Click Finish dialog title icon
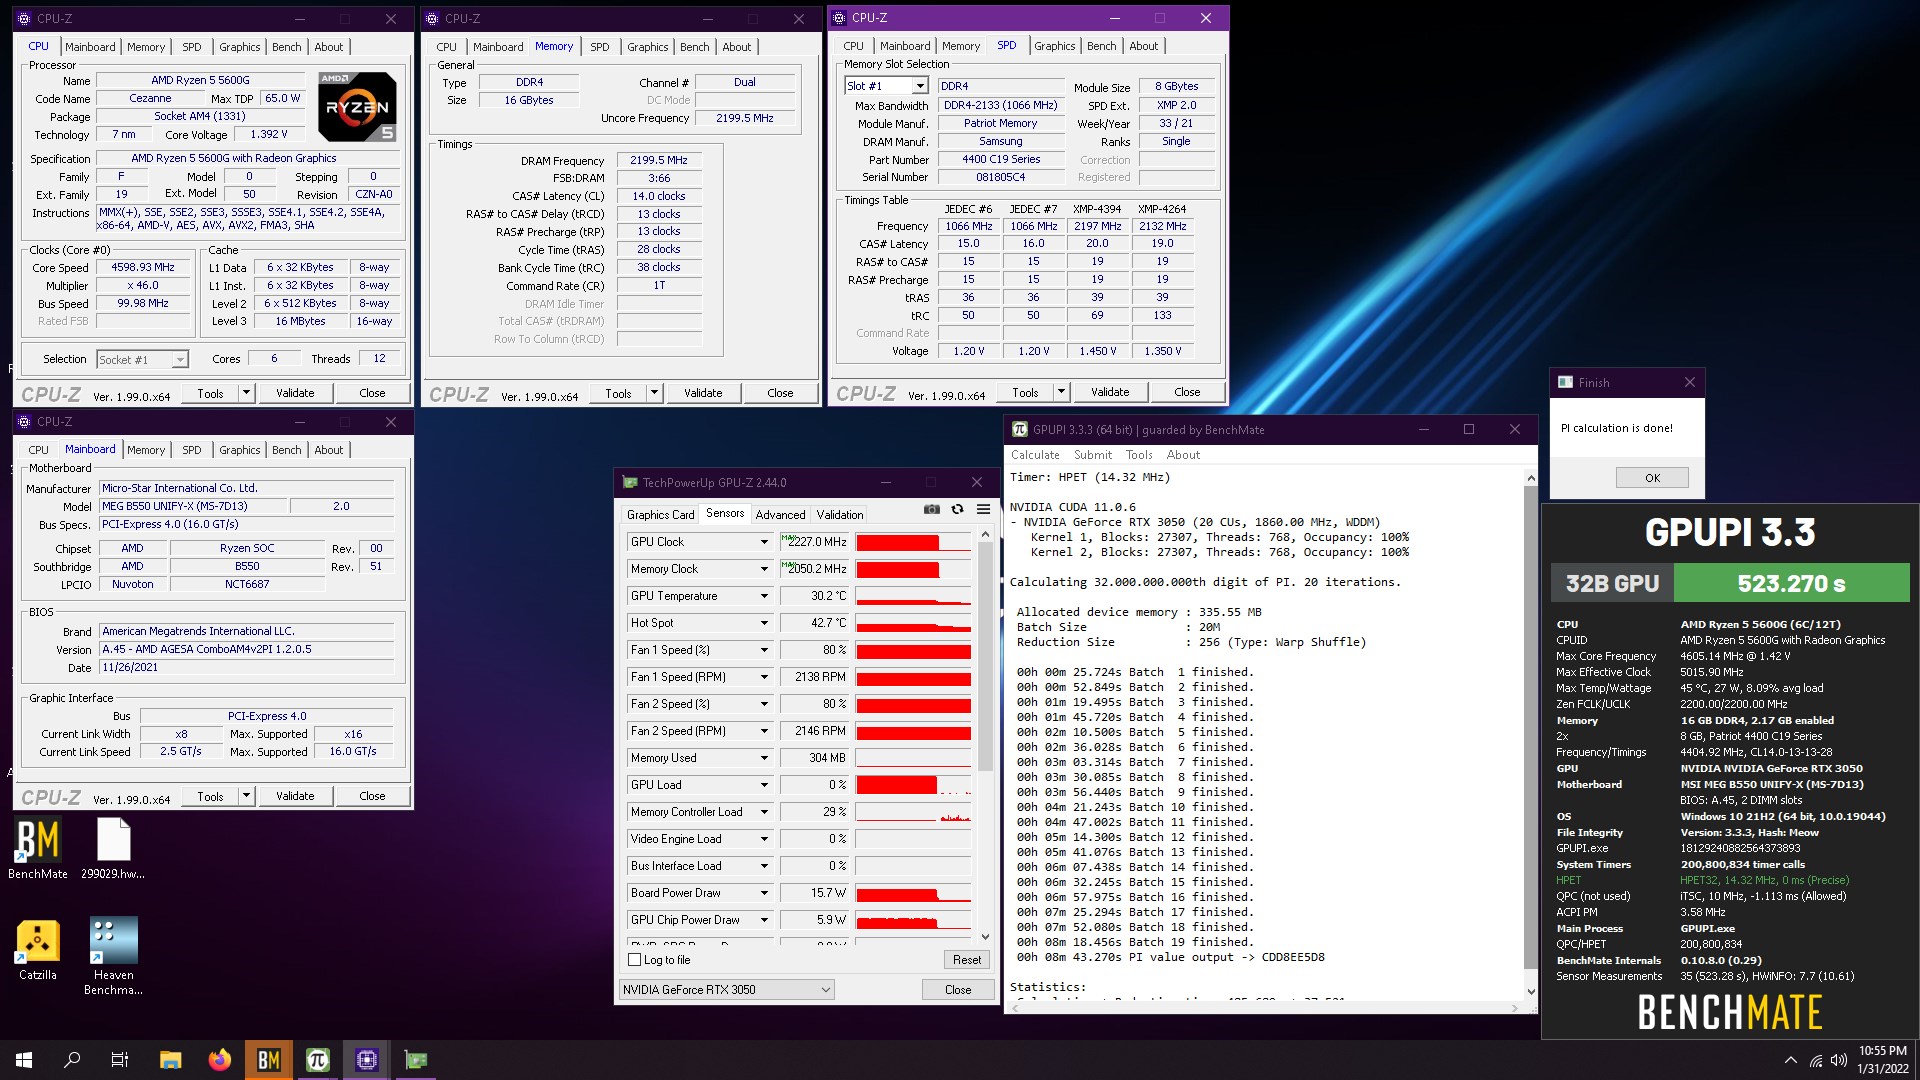Viewport: 1920px width, 1080px height. tap(1565, 382)
